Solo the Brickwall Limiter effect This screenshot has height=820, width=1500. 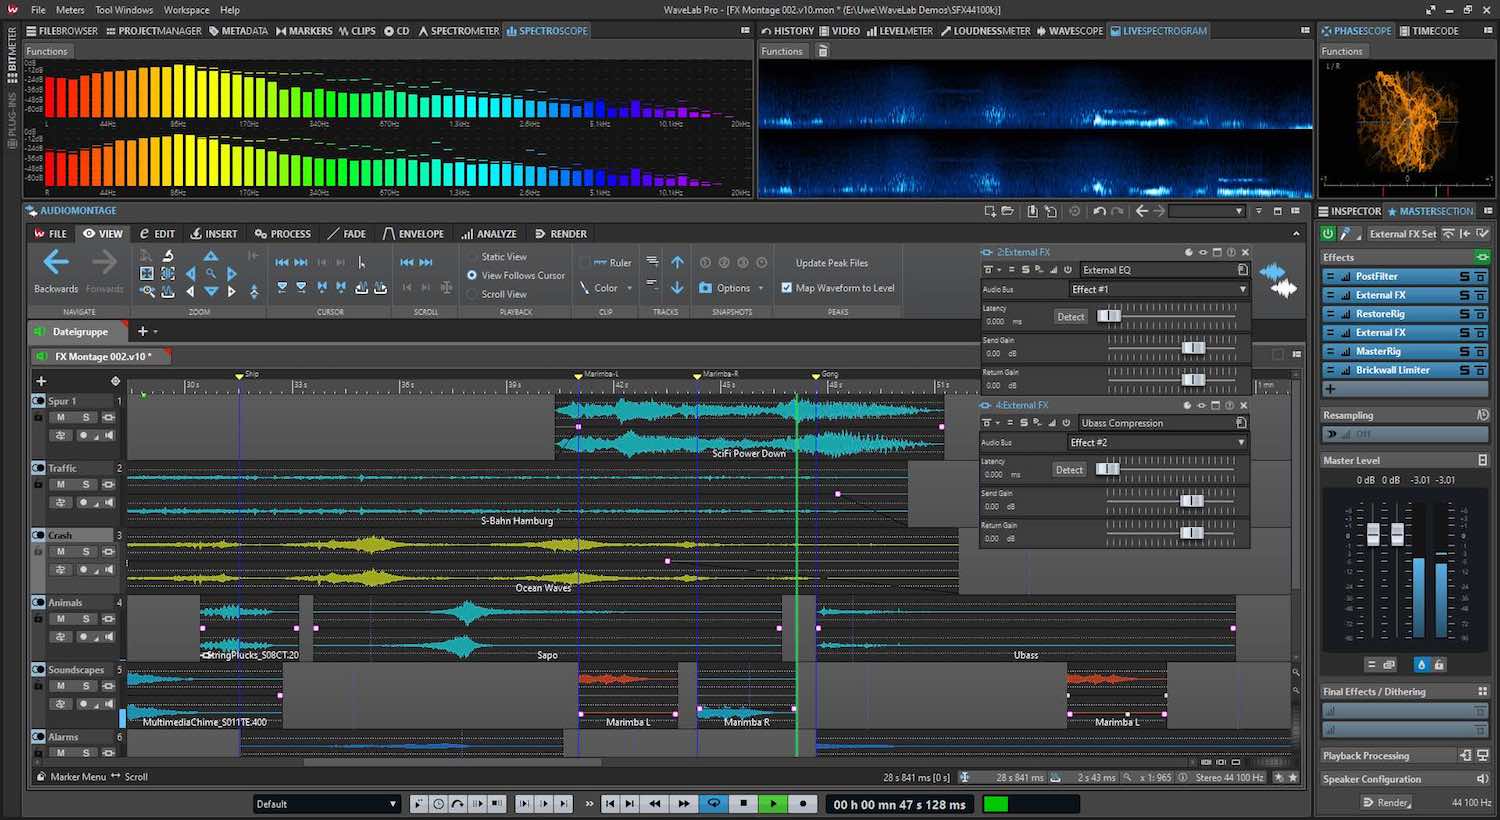click(x=1465, y=370)
